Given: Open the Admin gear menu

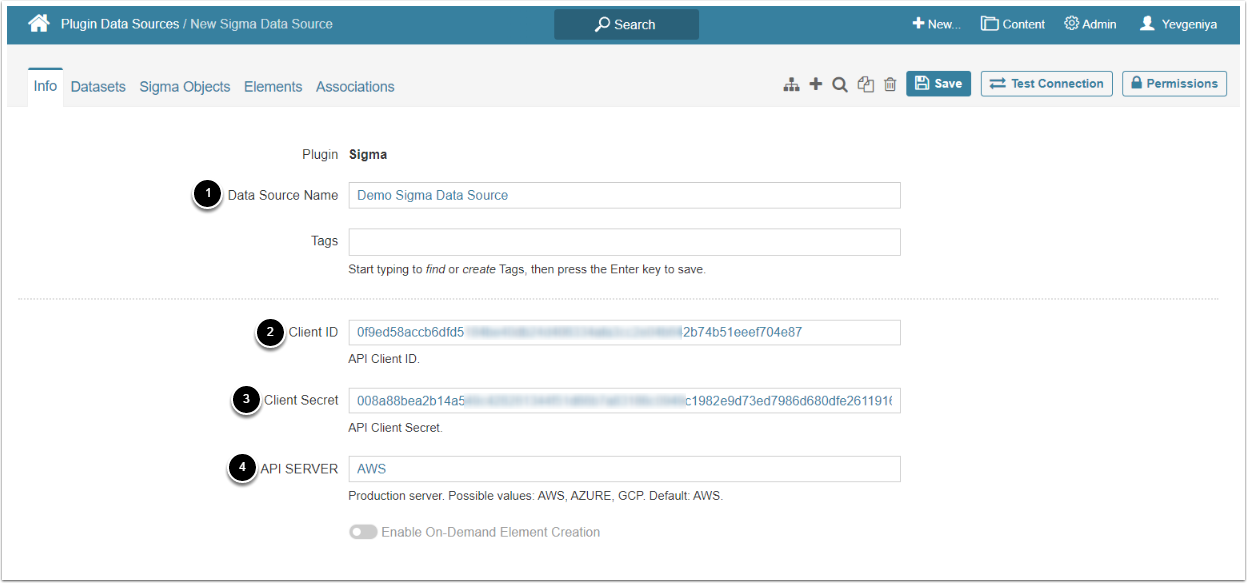Looking at the screenshot, I should [1090, 24].
